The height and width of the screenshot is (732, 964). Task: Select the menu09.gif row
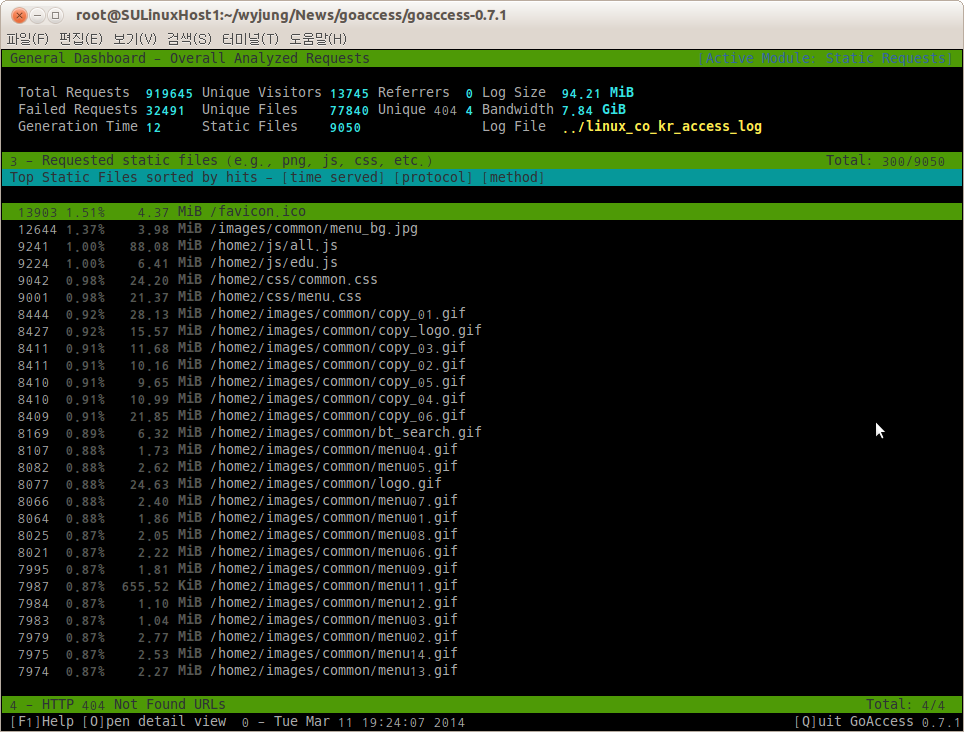pyautogui.click(x=482, y=569)
